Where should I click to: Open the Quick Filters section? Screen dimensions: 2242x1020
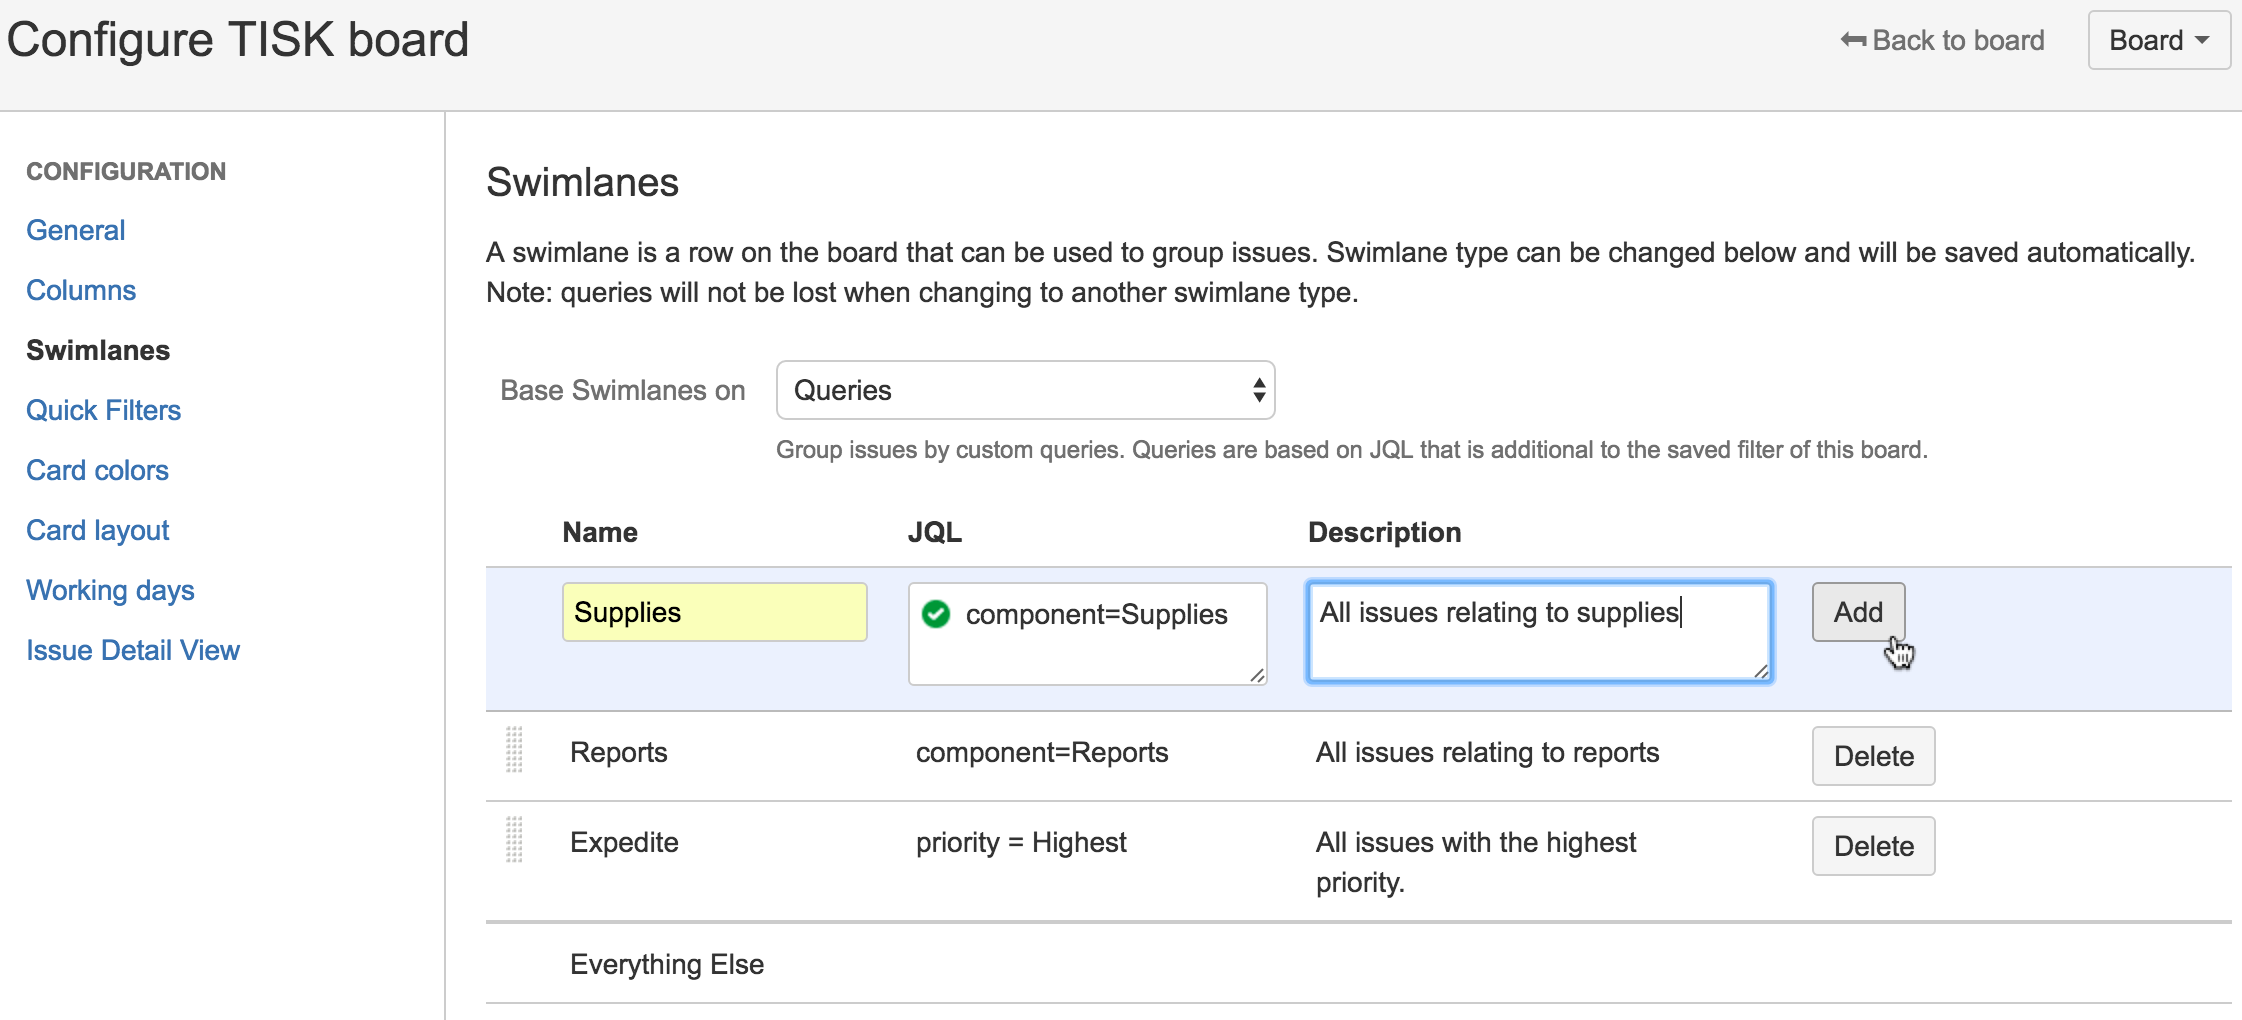(x=103, y=410)
